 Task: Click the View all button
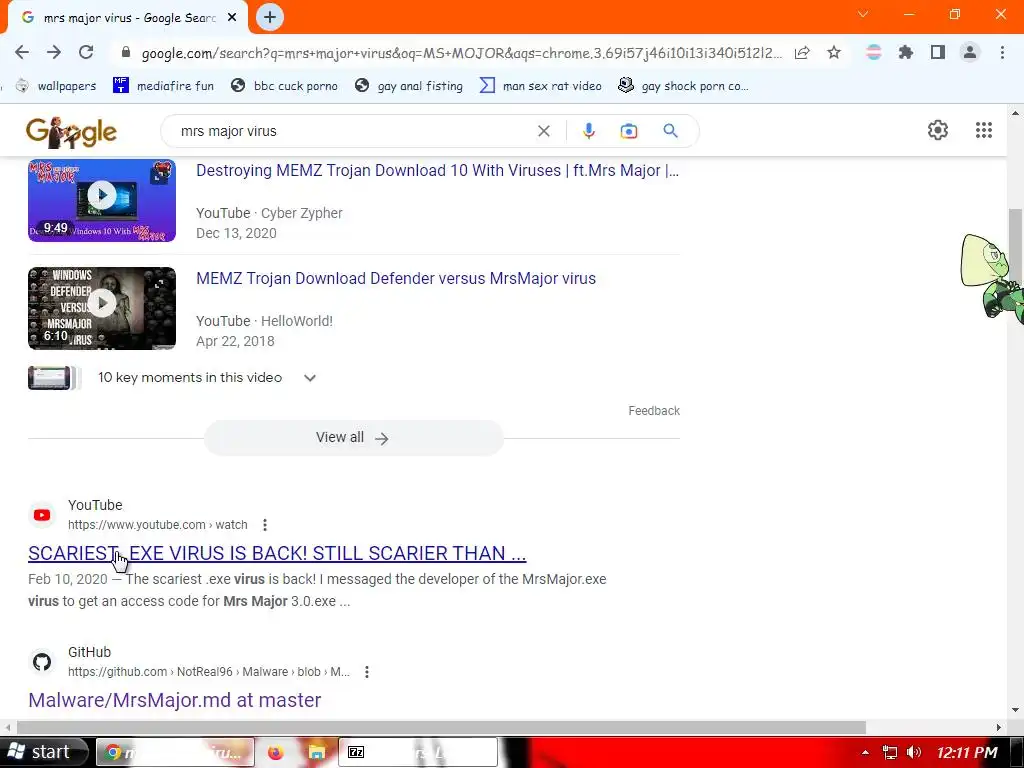pyautogui.click(x=353, y=438)
